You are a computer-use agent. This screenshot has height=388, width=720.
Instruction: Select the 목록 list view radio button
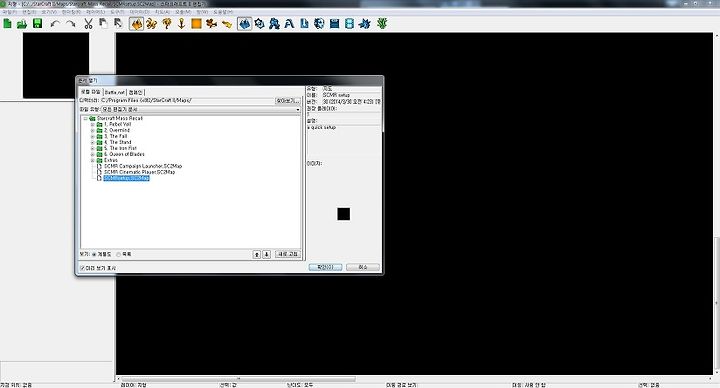[x=118, y=254]
